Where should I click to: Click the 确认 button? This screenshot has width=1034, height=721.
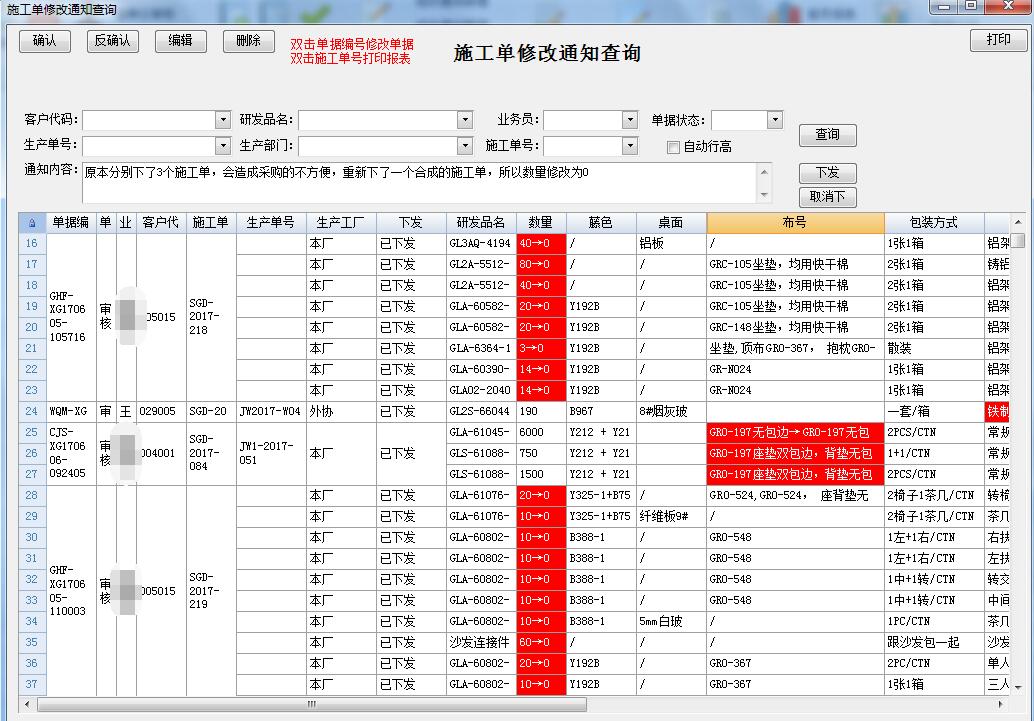(x=45, y=41)
